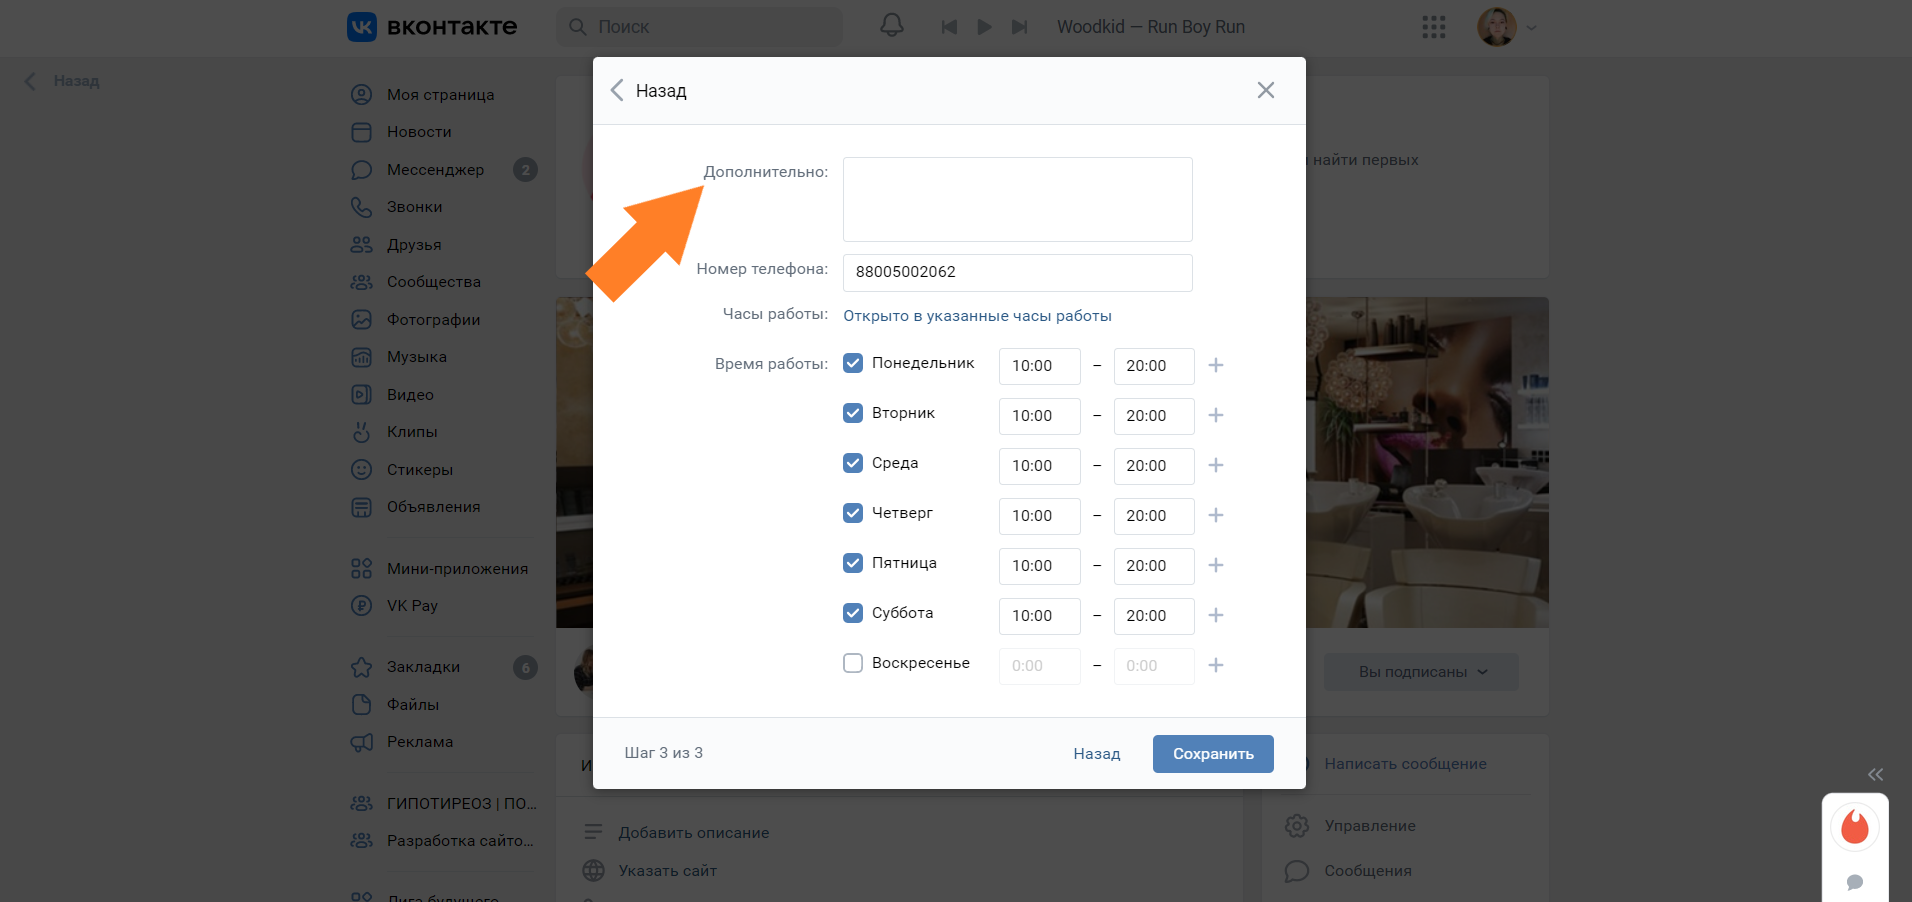Image resolution: width=1912 pixels, height=902 pixels.
Task: Click the VK Pay sidebar icon
Action: pos(361,606)
